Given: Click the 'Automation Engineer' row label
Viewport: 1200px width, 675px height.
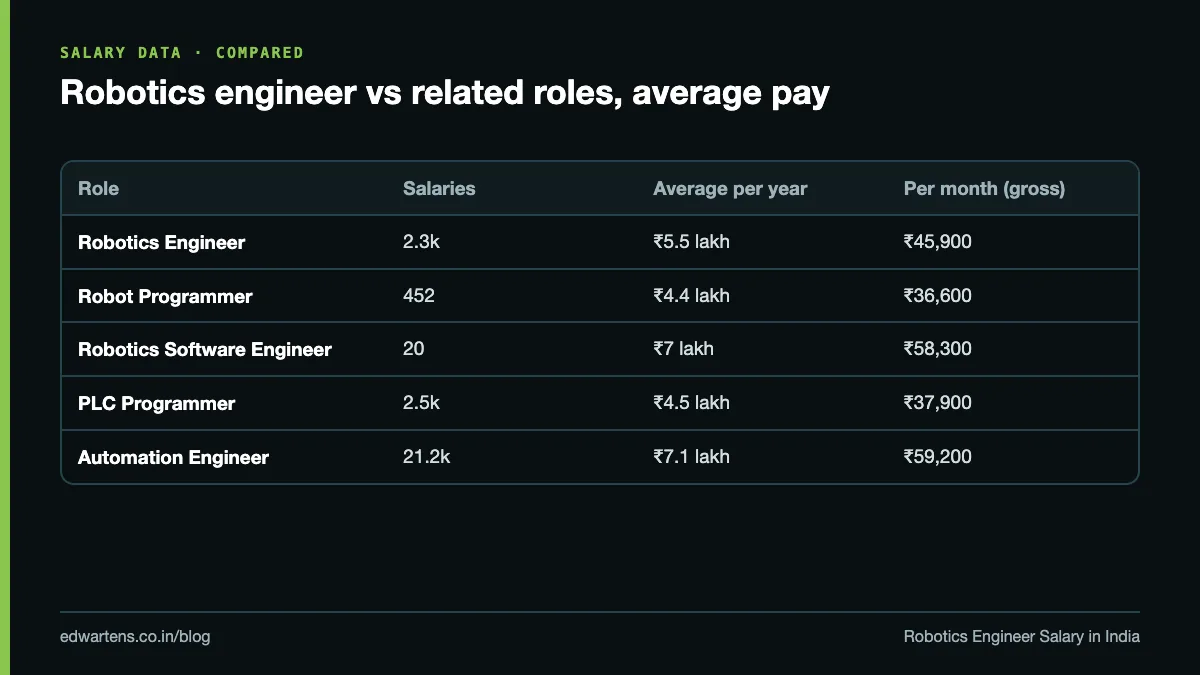Looking at the screenshot, I should (x=173, y=458).
